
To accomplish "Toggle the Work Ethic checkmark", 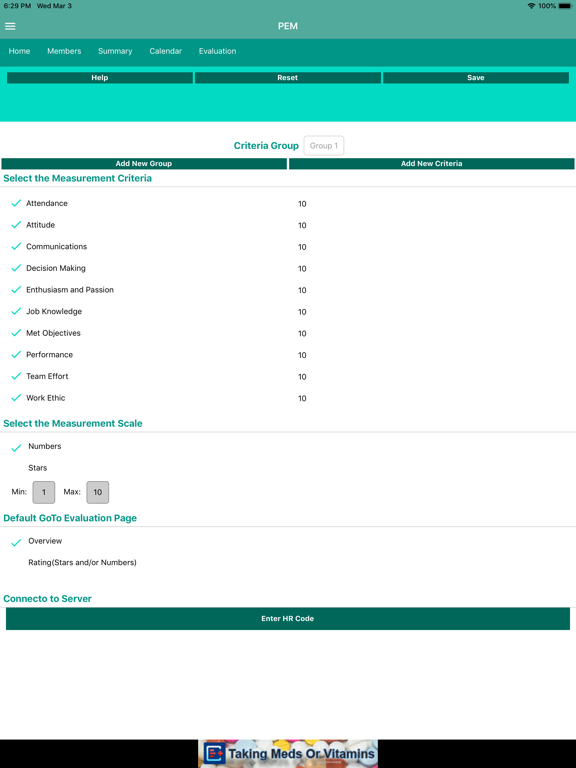I will point(16,397).
